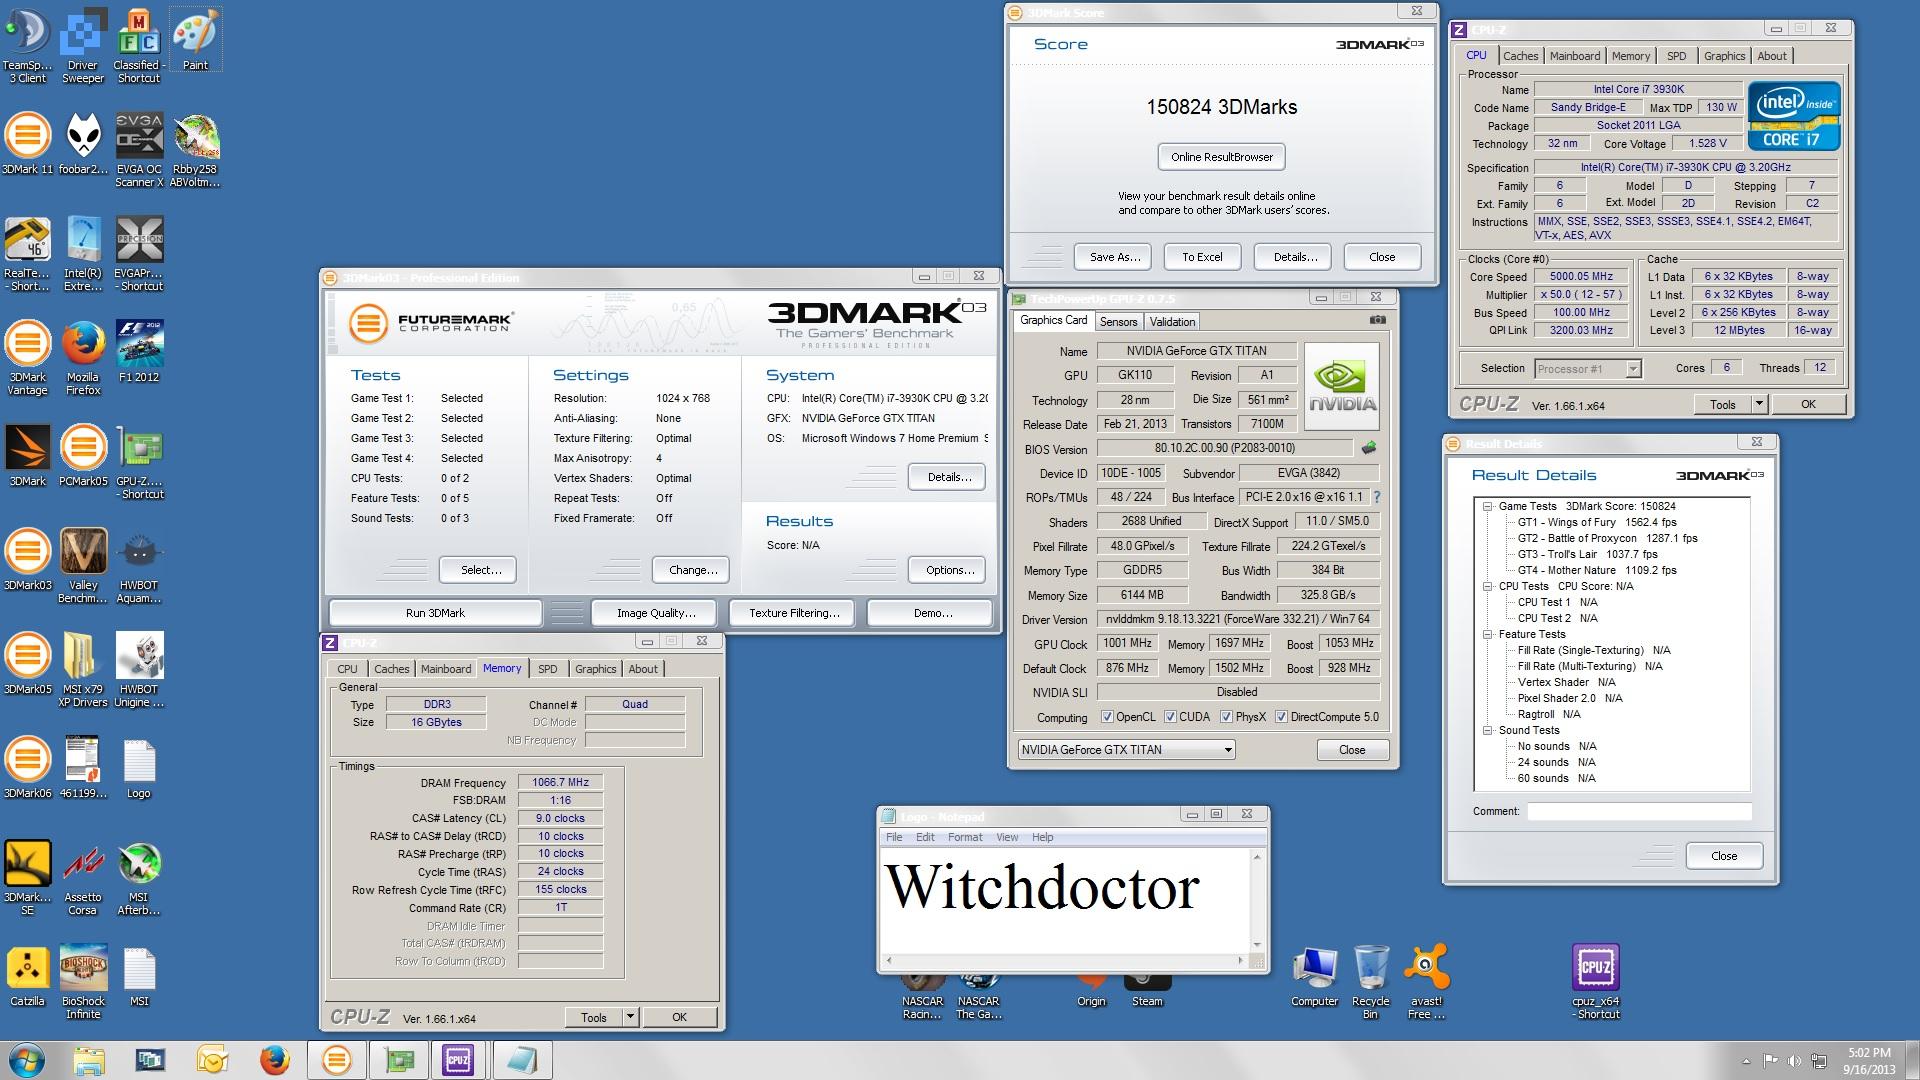Open the PCMark05 desktop icon

(x=83, y=456)
